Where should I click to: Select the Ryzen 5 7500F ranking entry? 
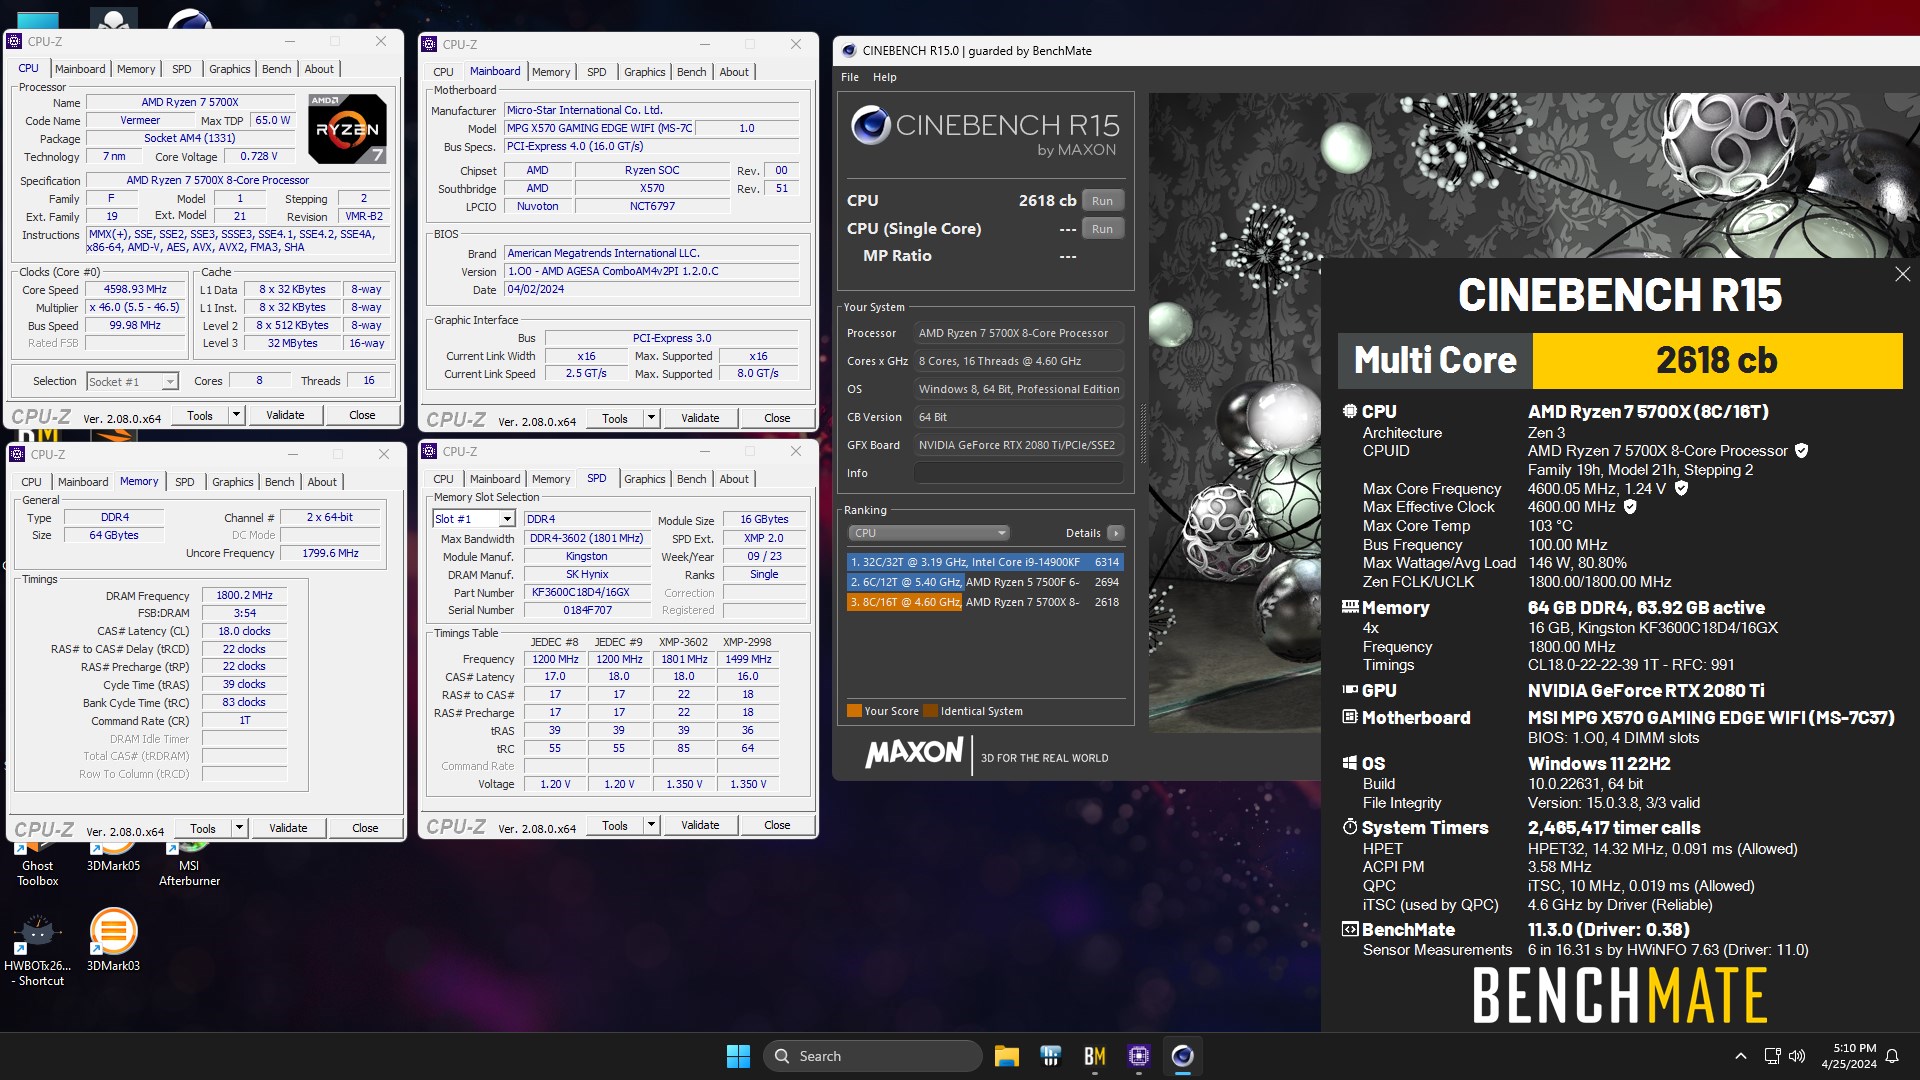pos(985,582)
